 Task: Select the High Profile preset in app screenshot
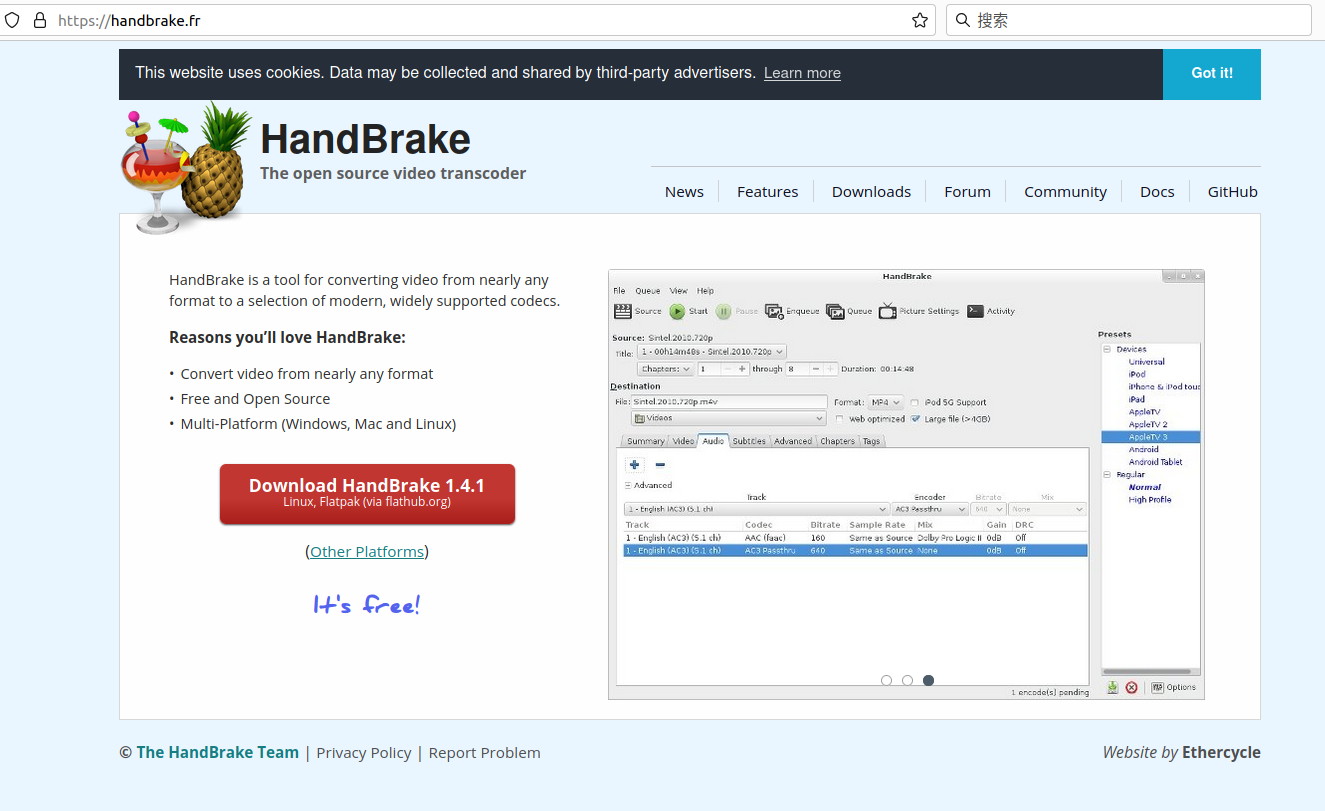pyautogui.click(x=1150, y=500)
